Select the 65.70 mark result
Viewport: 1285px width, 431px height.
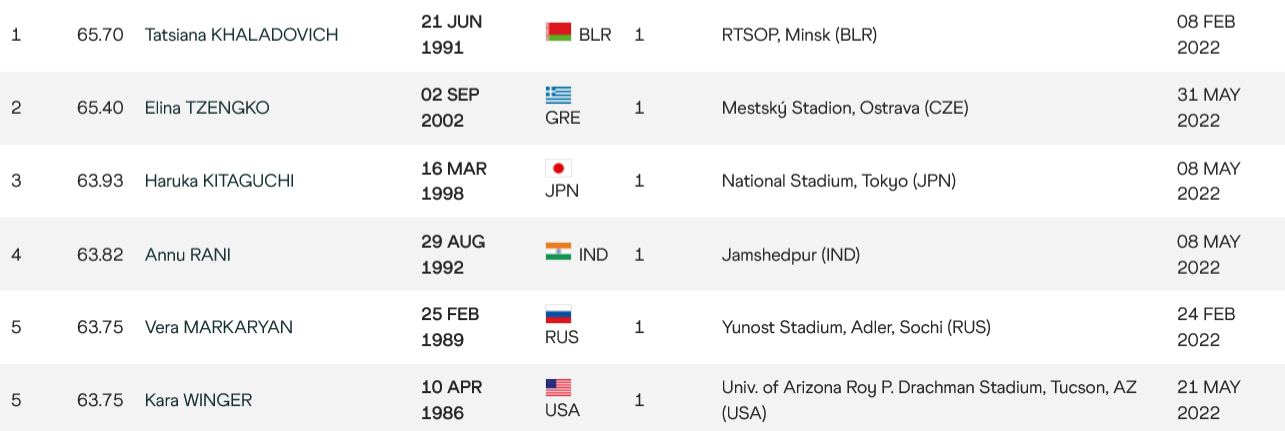tap(100, 35)
